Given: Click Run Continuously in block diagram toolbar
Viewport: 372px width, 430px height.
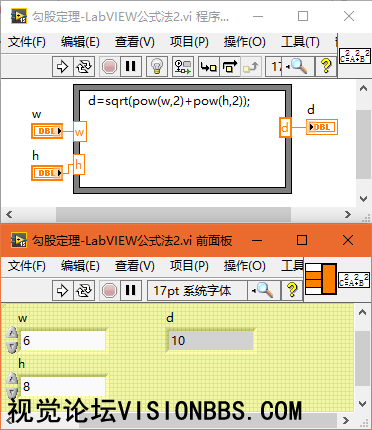Looking at the screenshot, I should pyautogui.click(x=83, y=67).
